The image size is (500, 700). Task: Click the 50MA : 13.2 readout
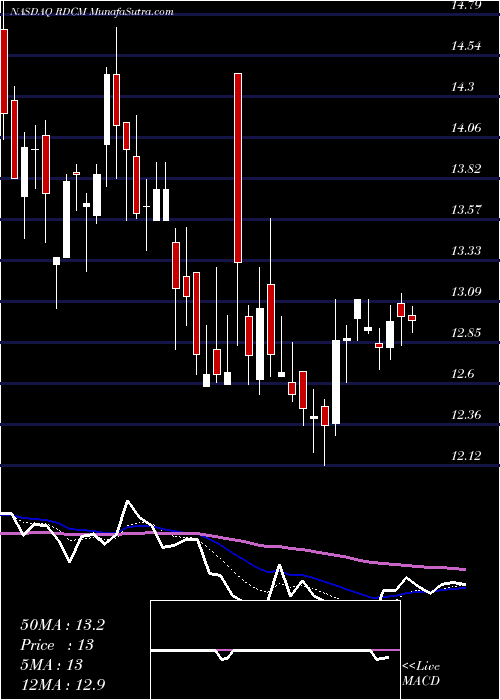(x=62, y=625)
